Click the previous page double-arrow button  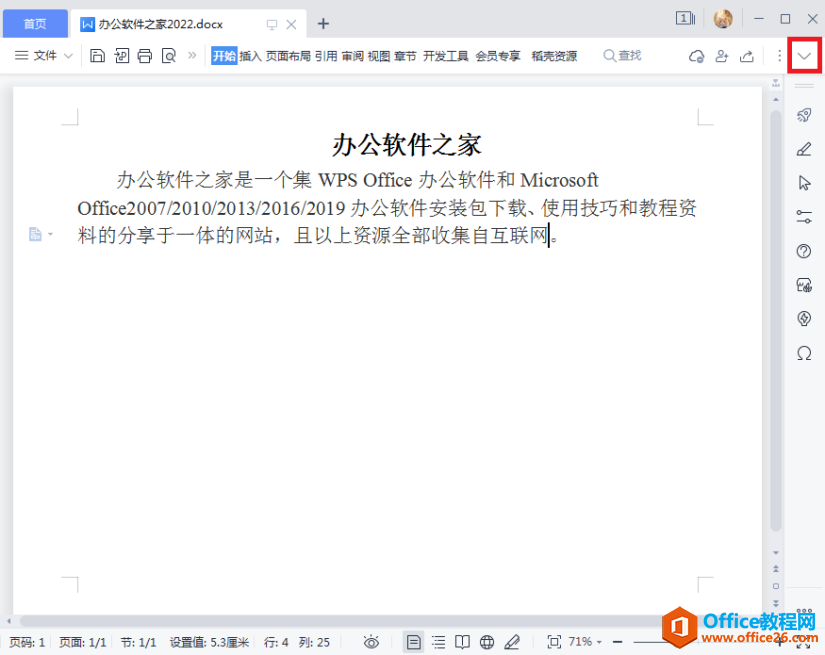[x=776, y=569]
